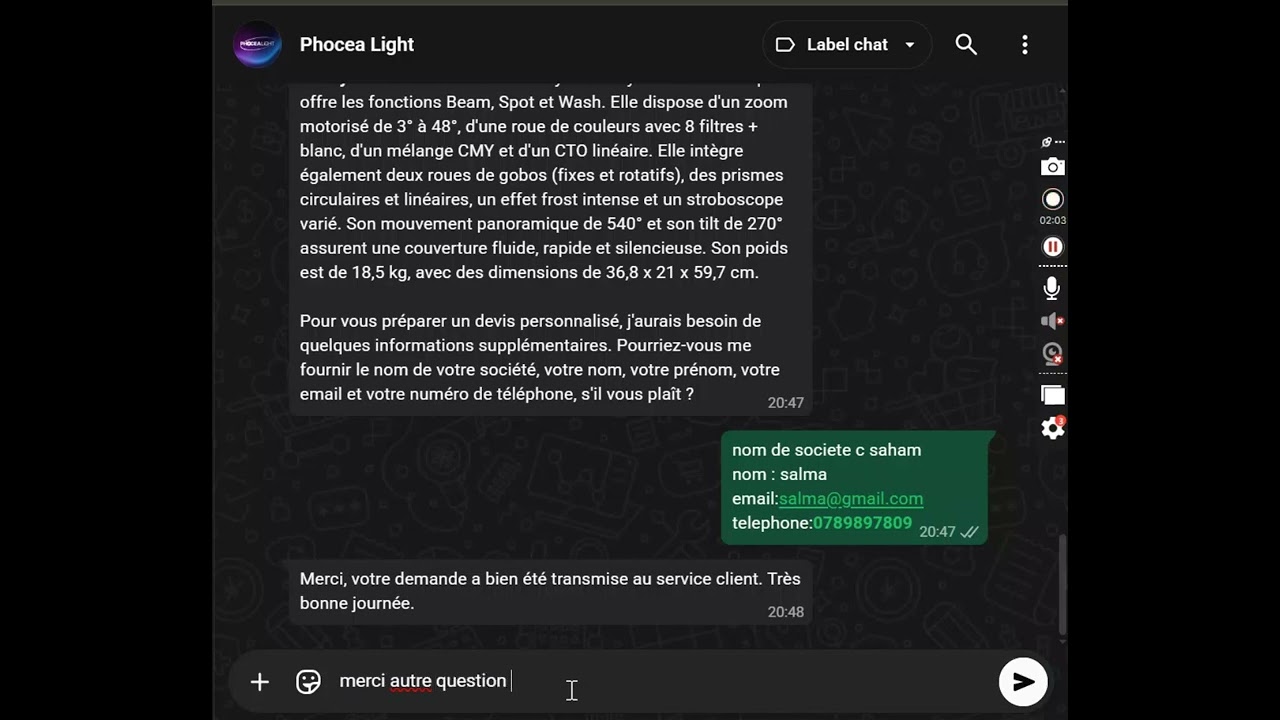Image resolution: width=1280 pixels, height=720 pixels.
Task: Toggle the microphone in the recorder toolbar
Action: pos(1052,289)
